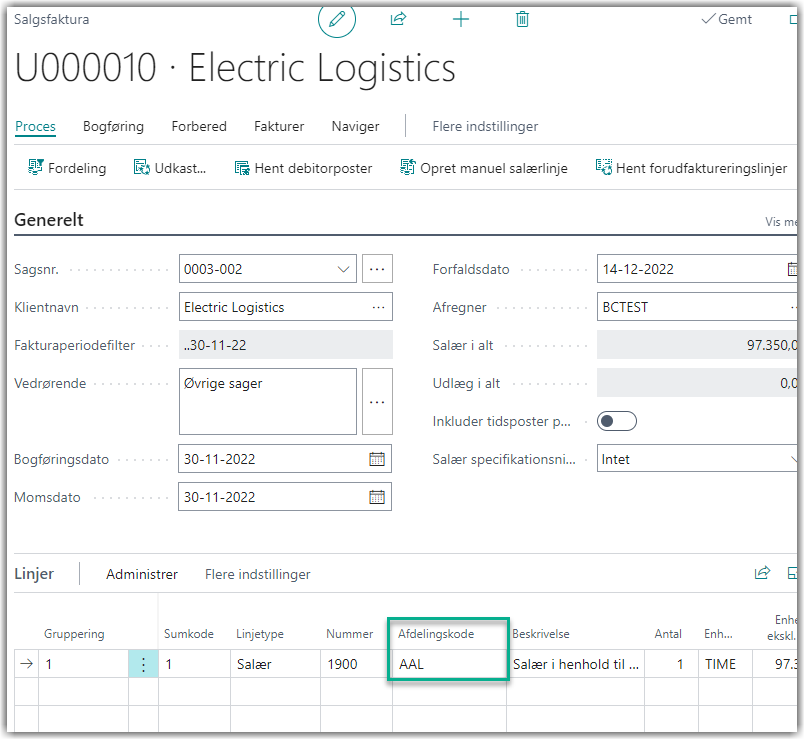This screenshot has width=805, height=740.
Task: Click Opret manuel salærlinje action
Action: point(484,168)
